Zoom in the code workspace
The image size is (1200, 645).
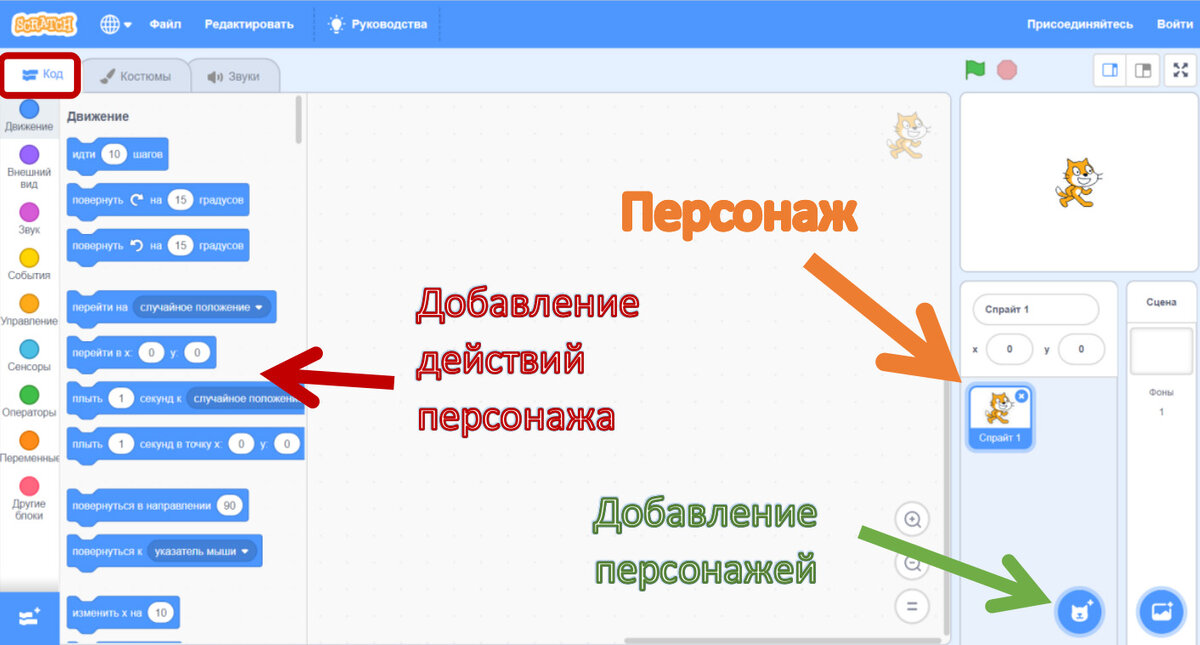[x=912, y=520]
